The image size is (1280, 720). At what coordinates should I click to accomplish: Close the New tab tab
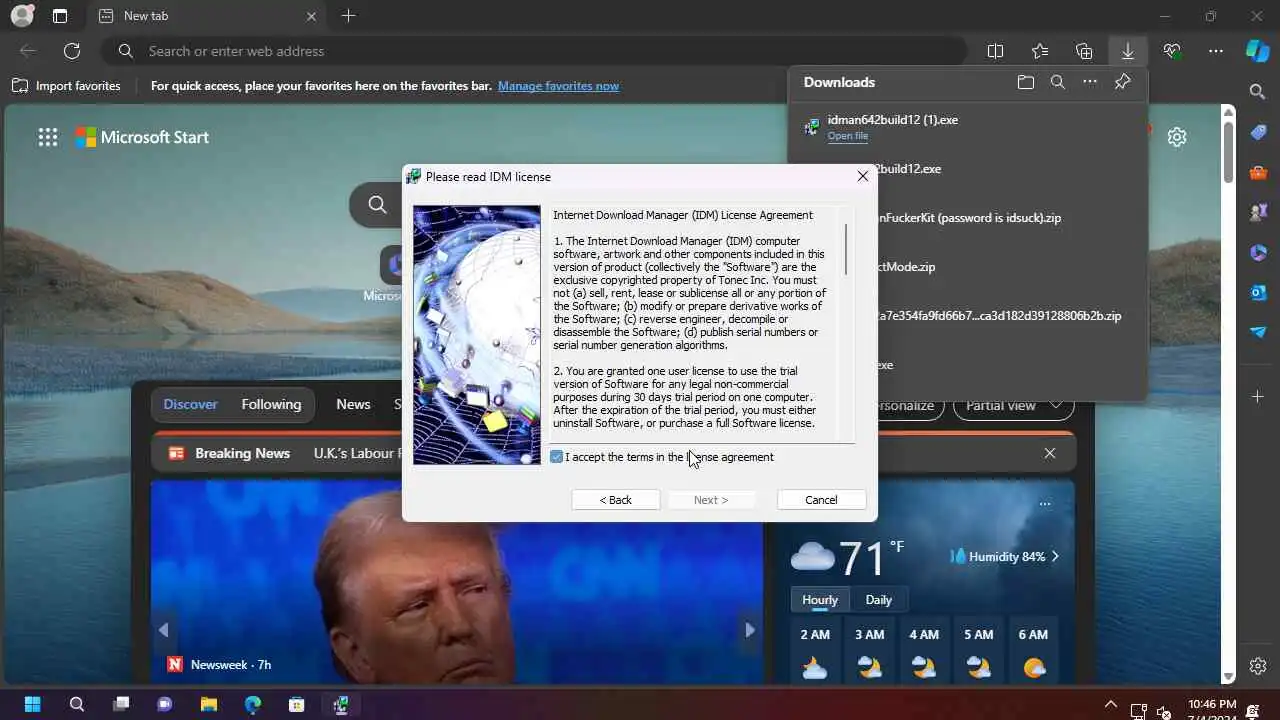point(311,16)
